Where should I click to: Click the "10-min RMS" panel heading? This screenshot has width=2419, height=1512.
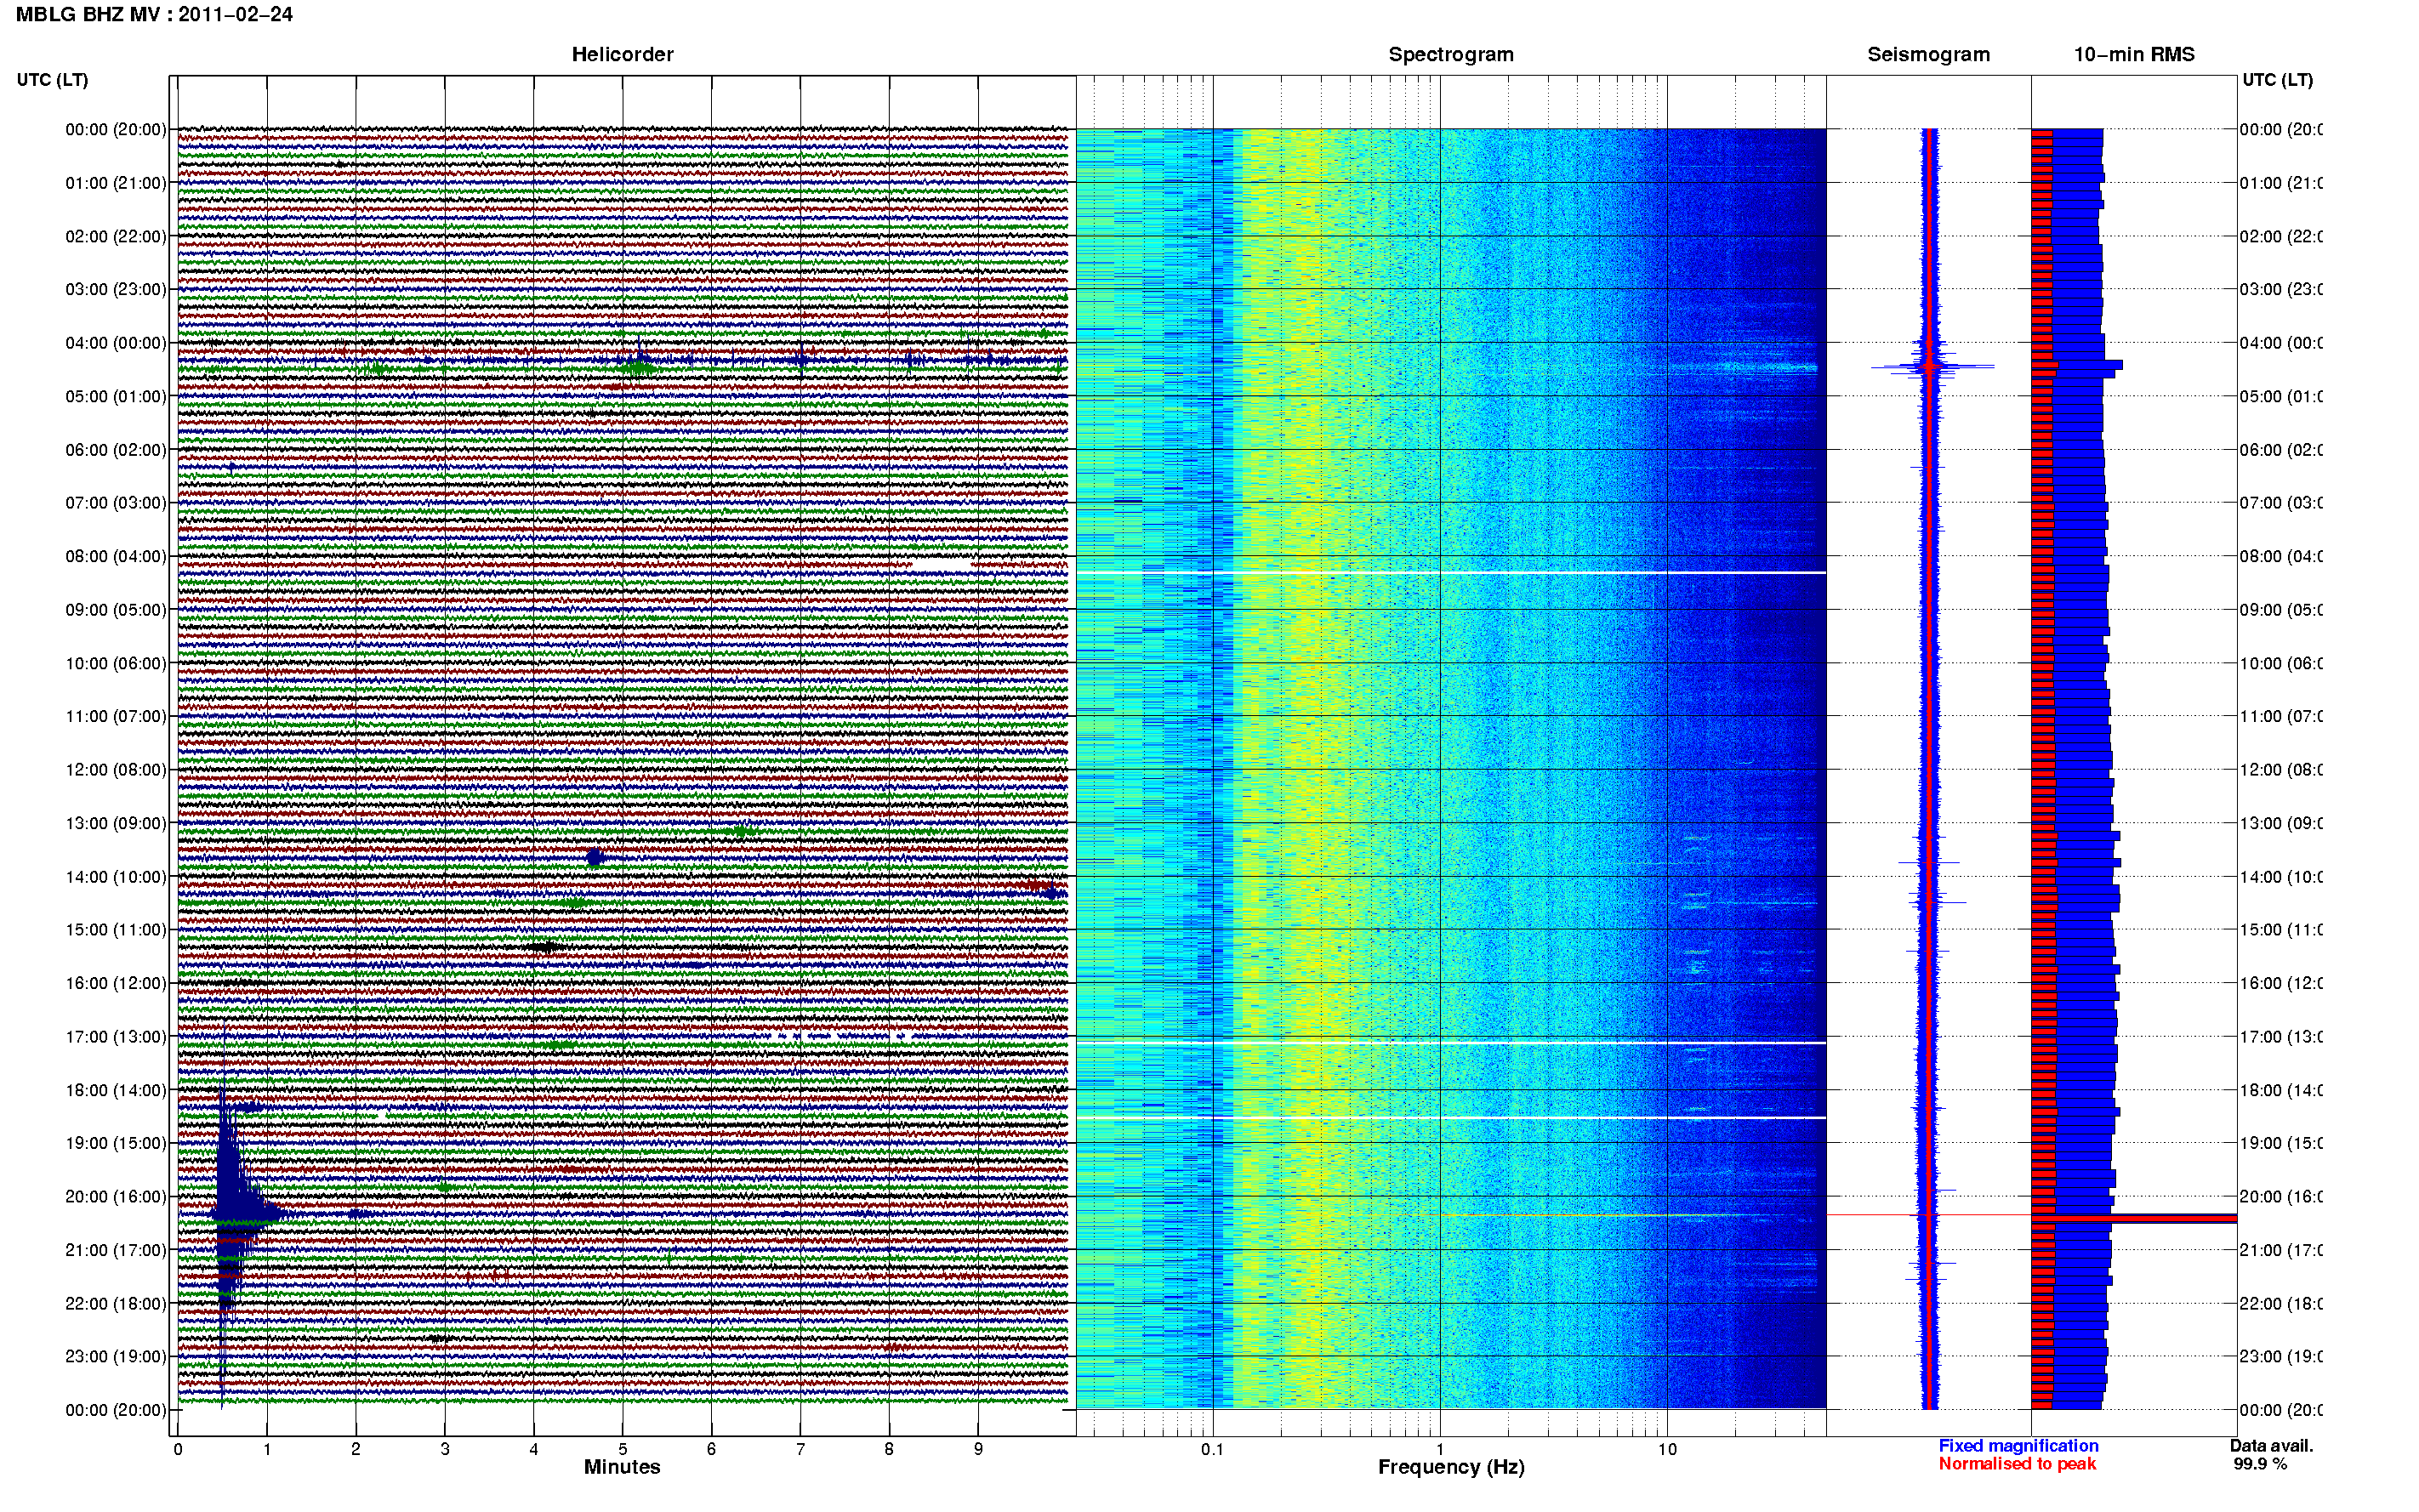[x=2133, y=55]
